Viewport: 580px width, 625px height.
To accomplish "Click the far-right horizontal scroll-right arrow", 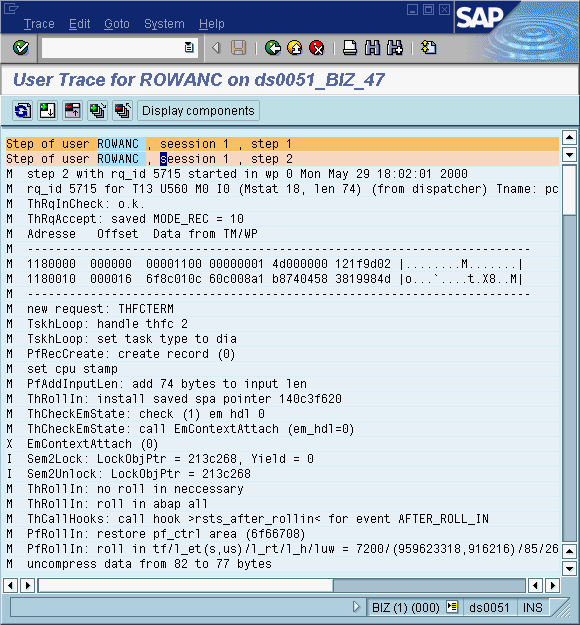I will point(552,586).
